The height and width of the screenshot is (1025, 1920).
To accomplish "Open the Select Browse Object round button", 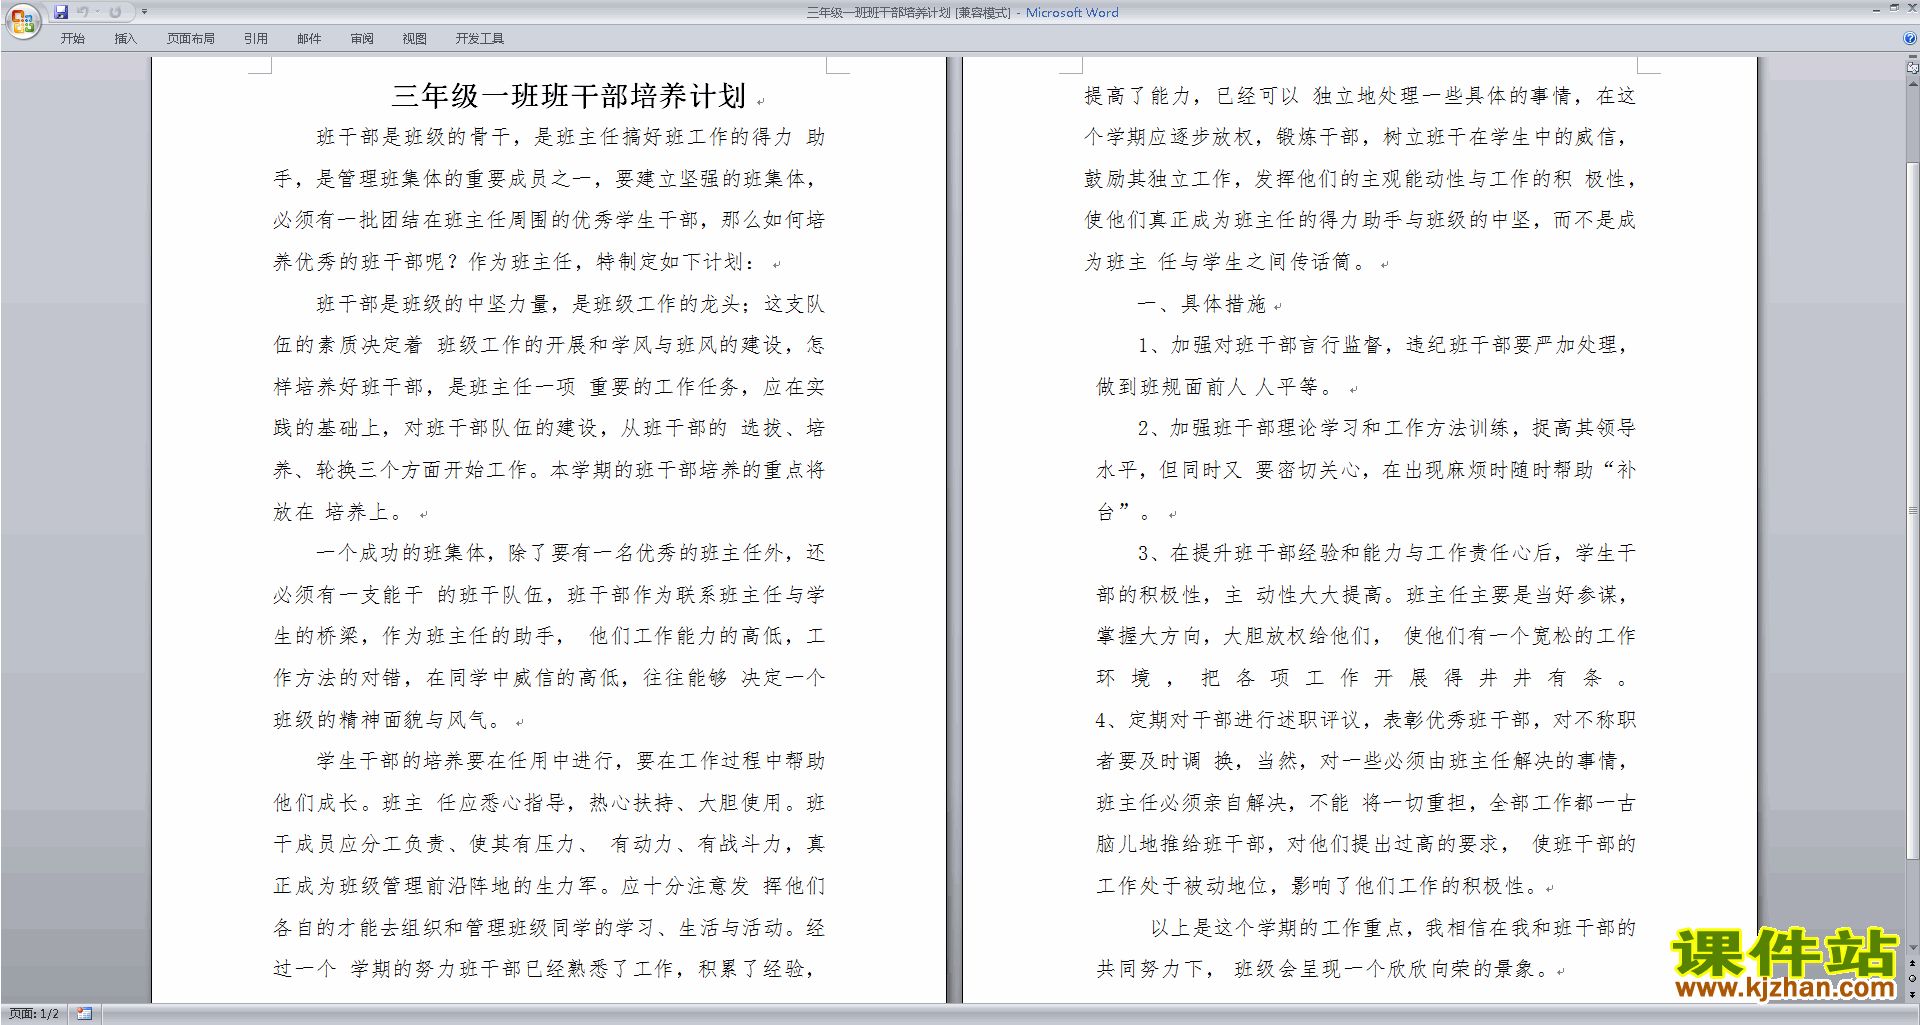I will click(1912, 978).
